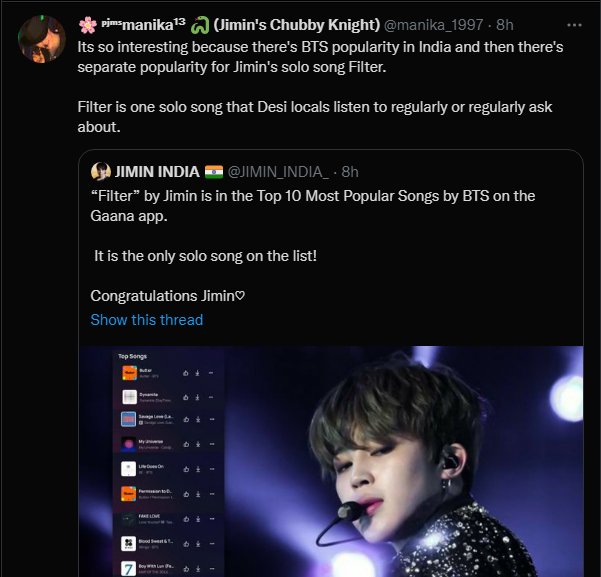
Task: Click the Butter album art thumbnail
Action: (x=129, y=373)
